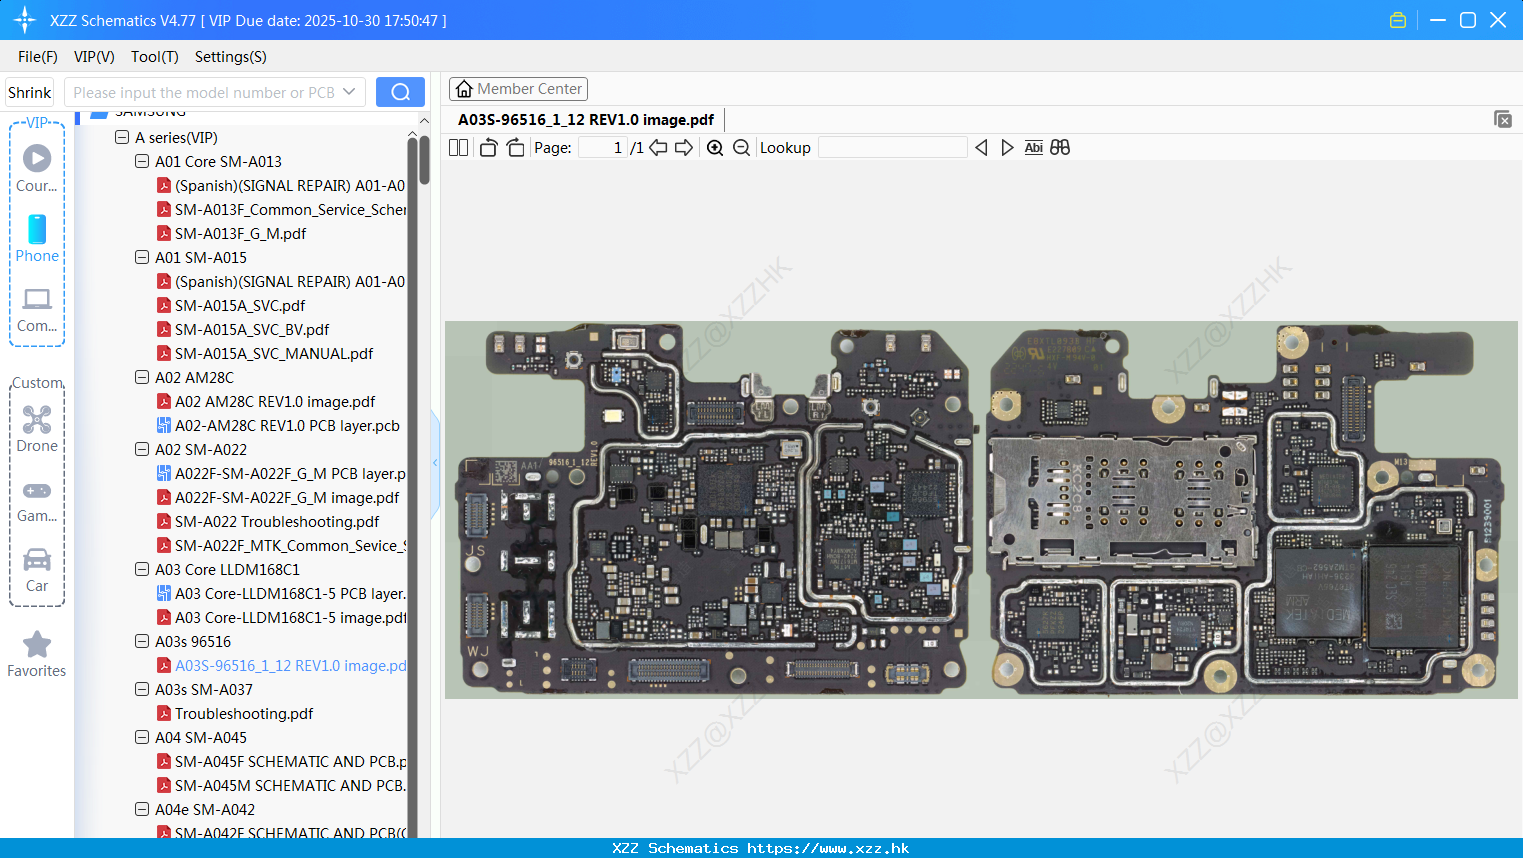Select A03S-96516_1_12 REV1.0 image.pdf in tree

pyautogui.click(x=281, y=666)
